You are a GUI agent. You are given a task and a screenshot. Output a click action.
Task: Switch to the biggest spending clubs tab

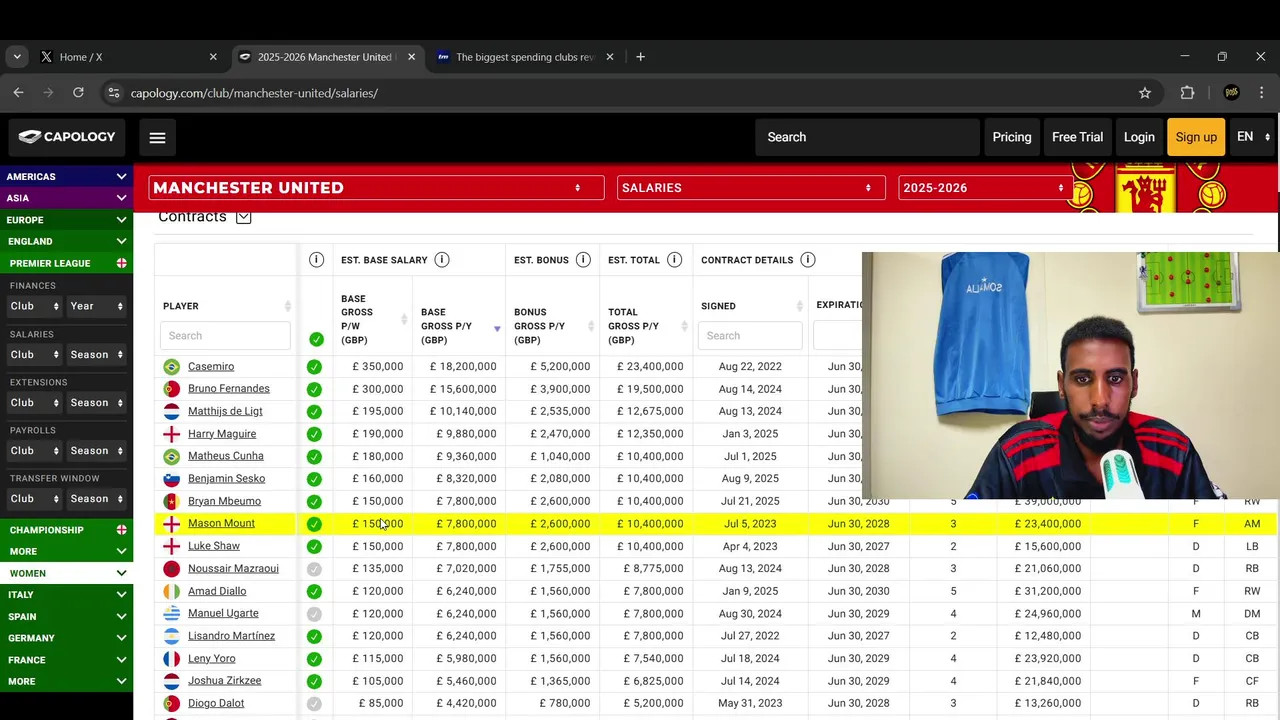525,57
